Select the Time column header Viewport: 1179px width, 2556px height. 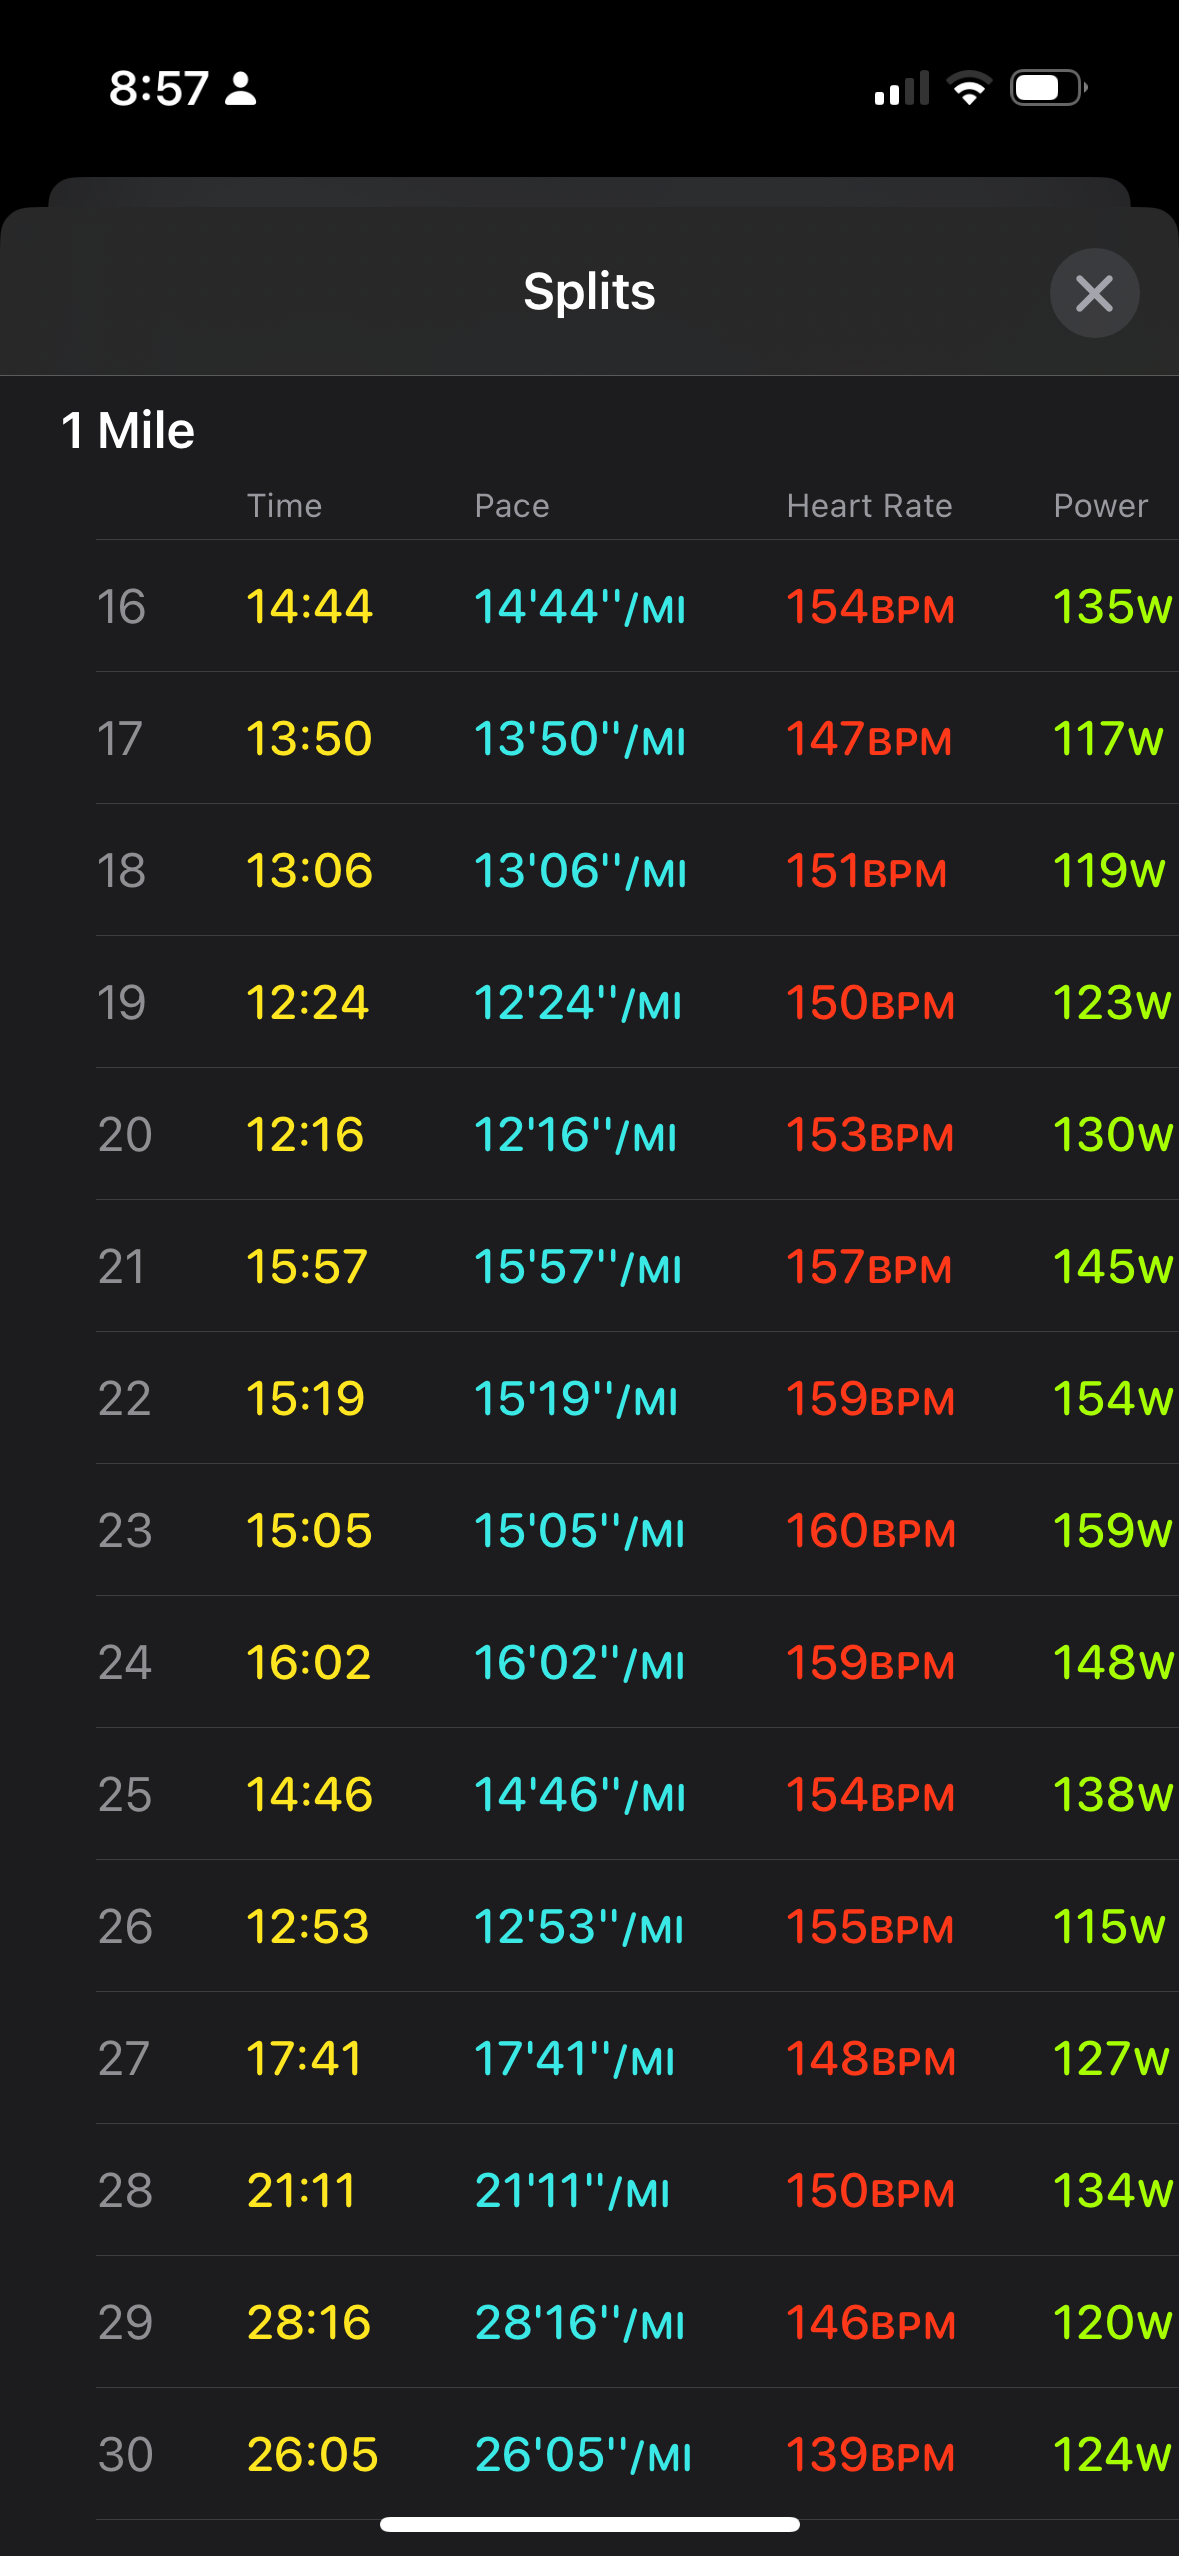tap(284, 506)
